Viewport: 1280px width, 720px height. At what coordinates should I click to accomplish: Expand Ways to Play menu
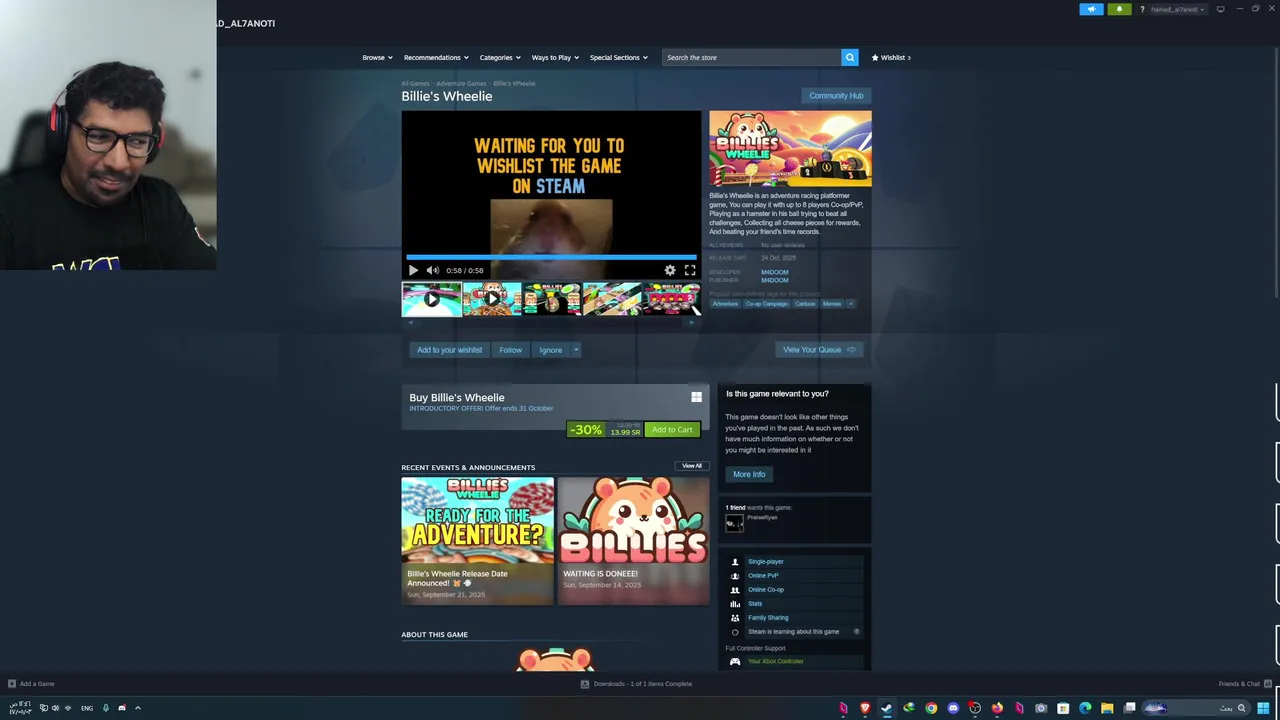coord(555,57)
